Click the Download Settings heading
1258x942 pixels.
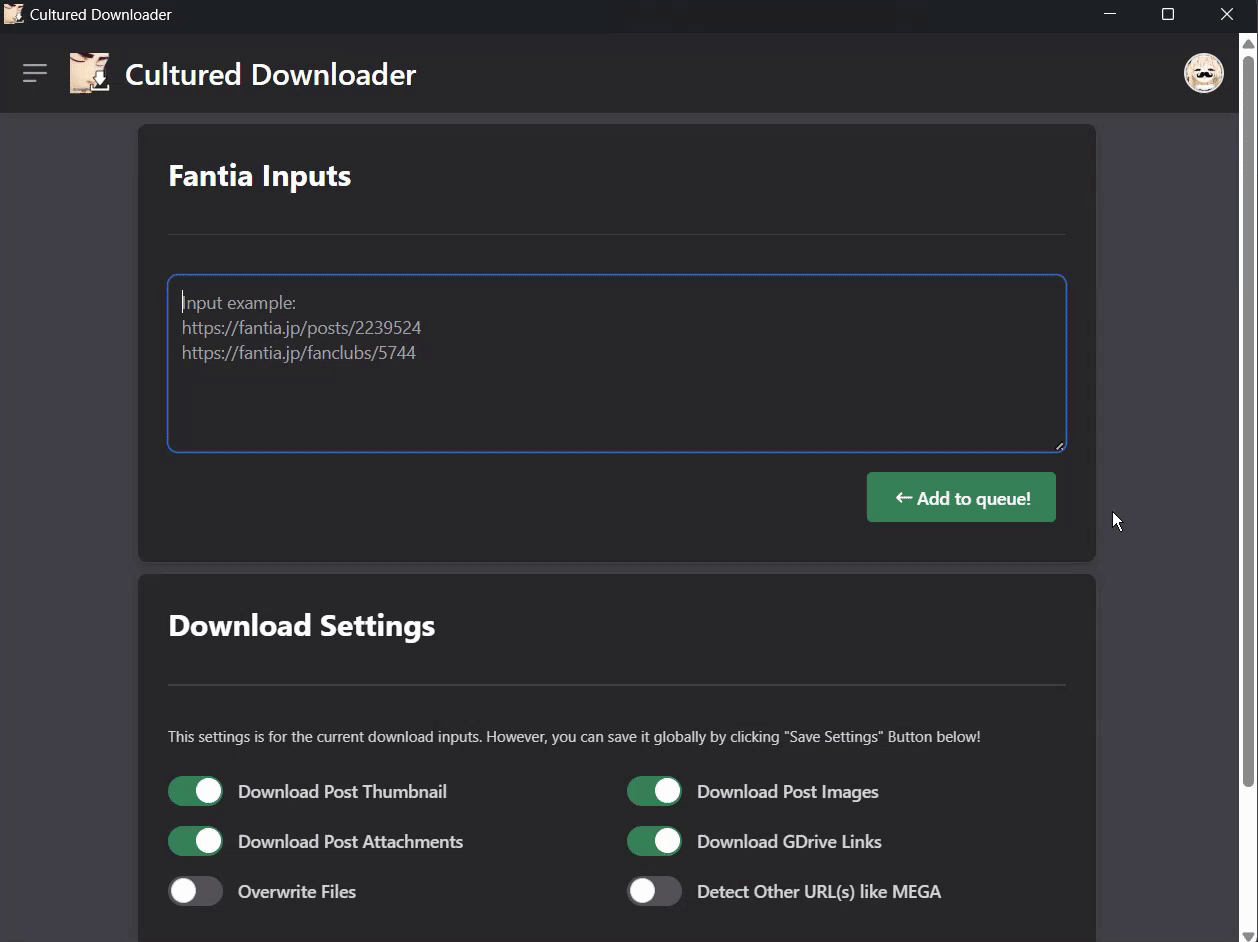coord(302,626)
